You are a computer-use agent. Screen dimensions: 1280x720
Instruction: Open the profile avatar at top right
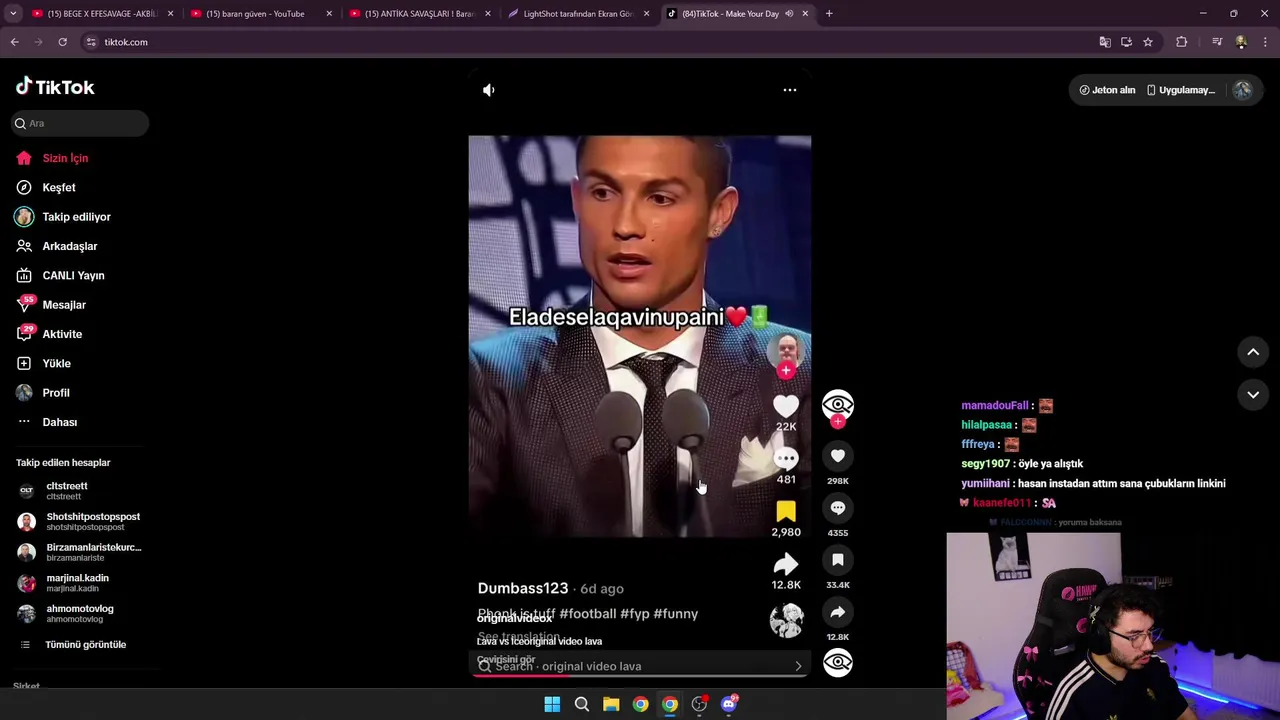(1242, 90)
